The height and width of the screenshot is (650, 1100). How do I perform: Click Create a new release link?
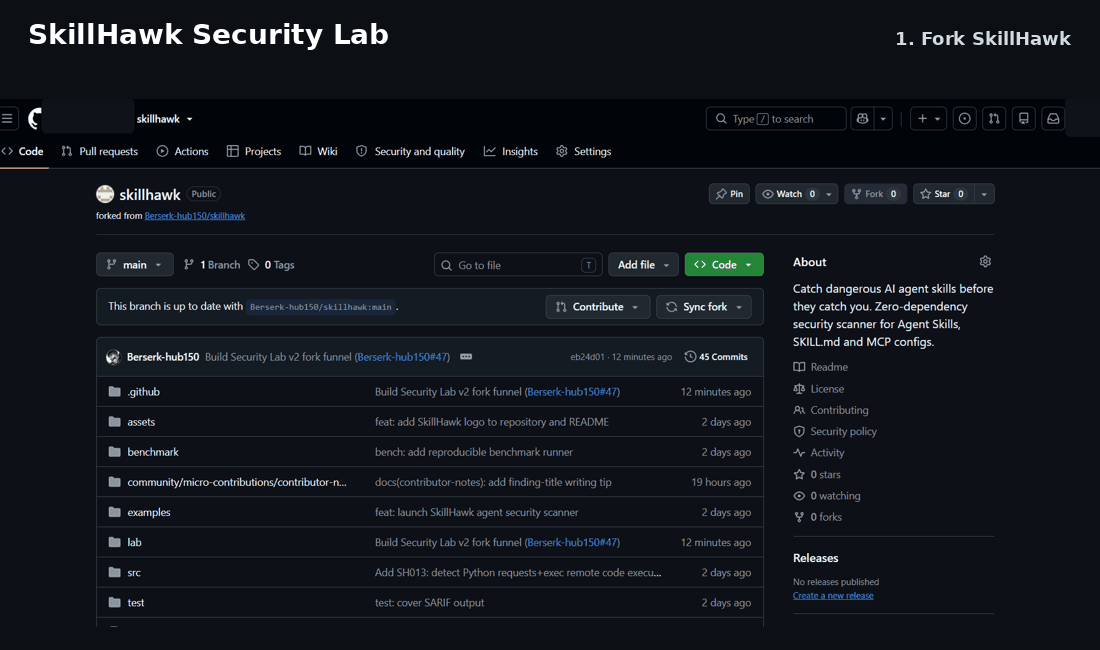pyautogui.click(x=833, y=595)
